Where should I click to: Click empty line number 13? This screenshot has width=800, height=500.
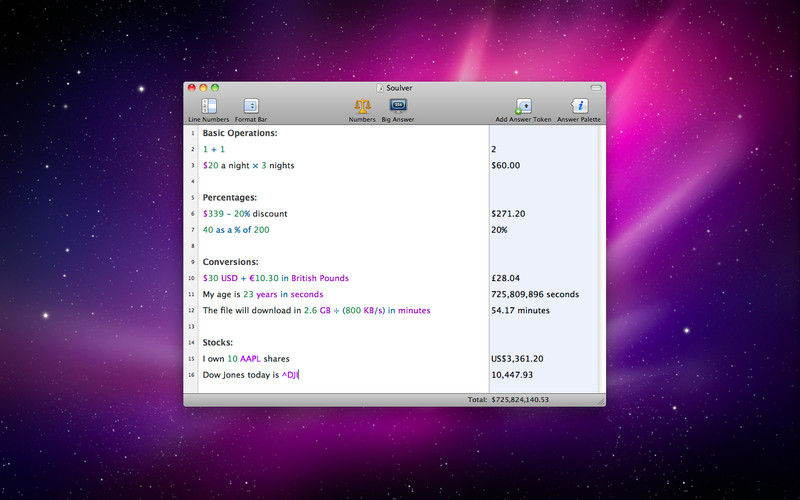[x=192, y=327]
